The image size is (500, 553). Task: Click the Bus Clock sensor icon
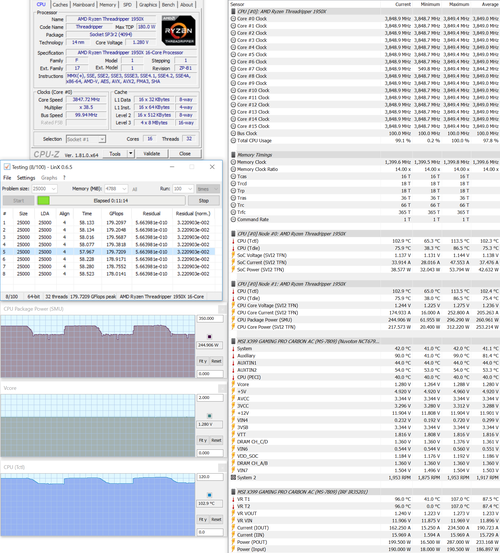[x=233, y=133]
